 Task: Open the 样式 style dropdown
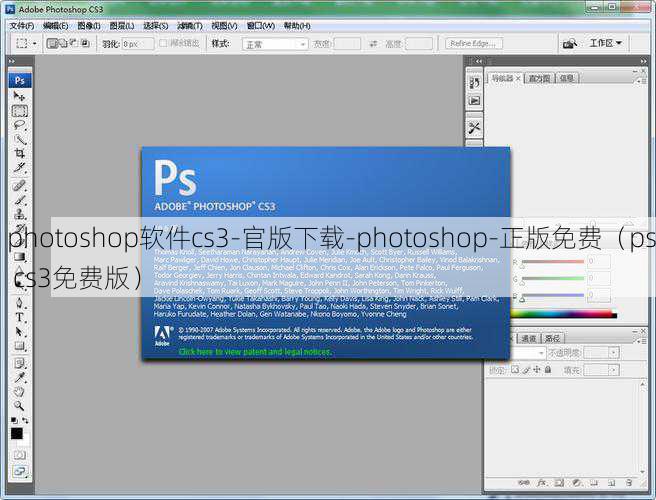click(x=275, y=44)
